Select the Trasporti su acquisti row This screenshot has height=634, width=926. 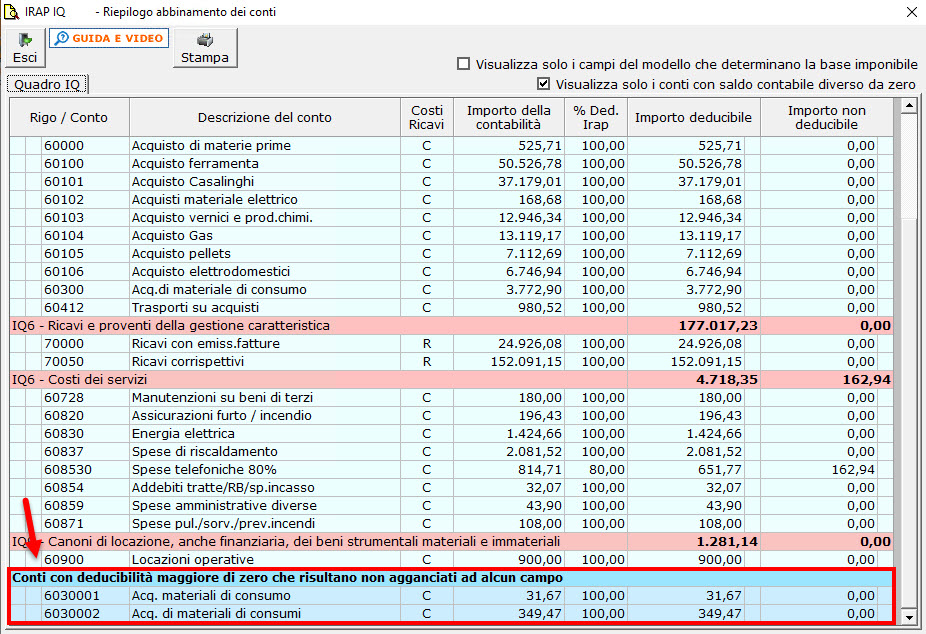[x=451, y=308]
